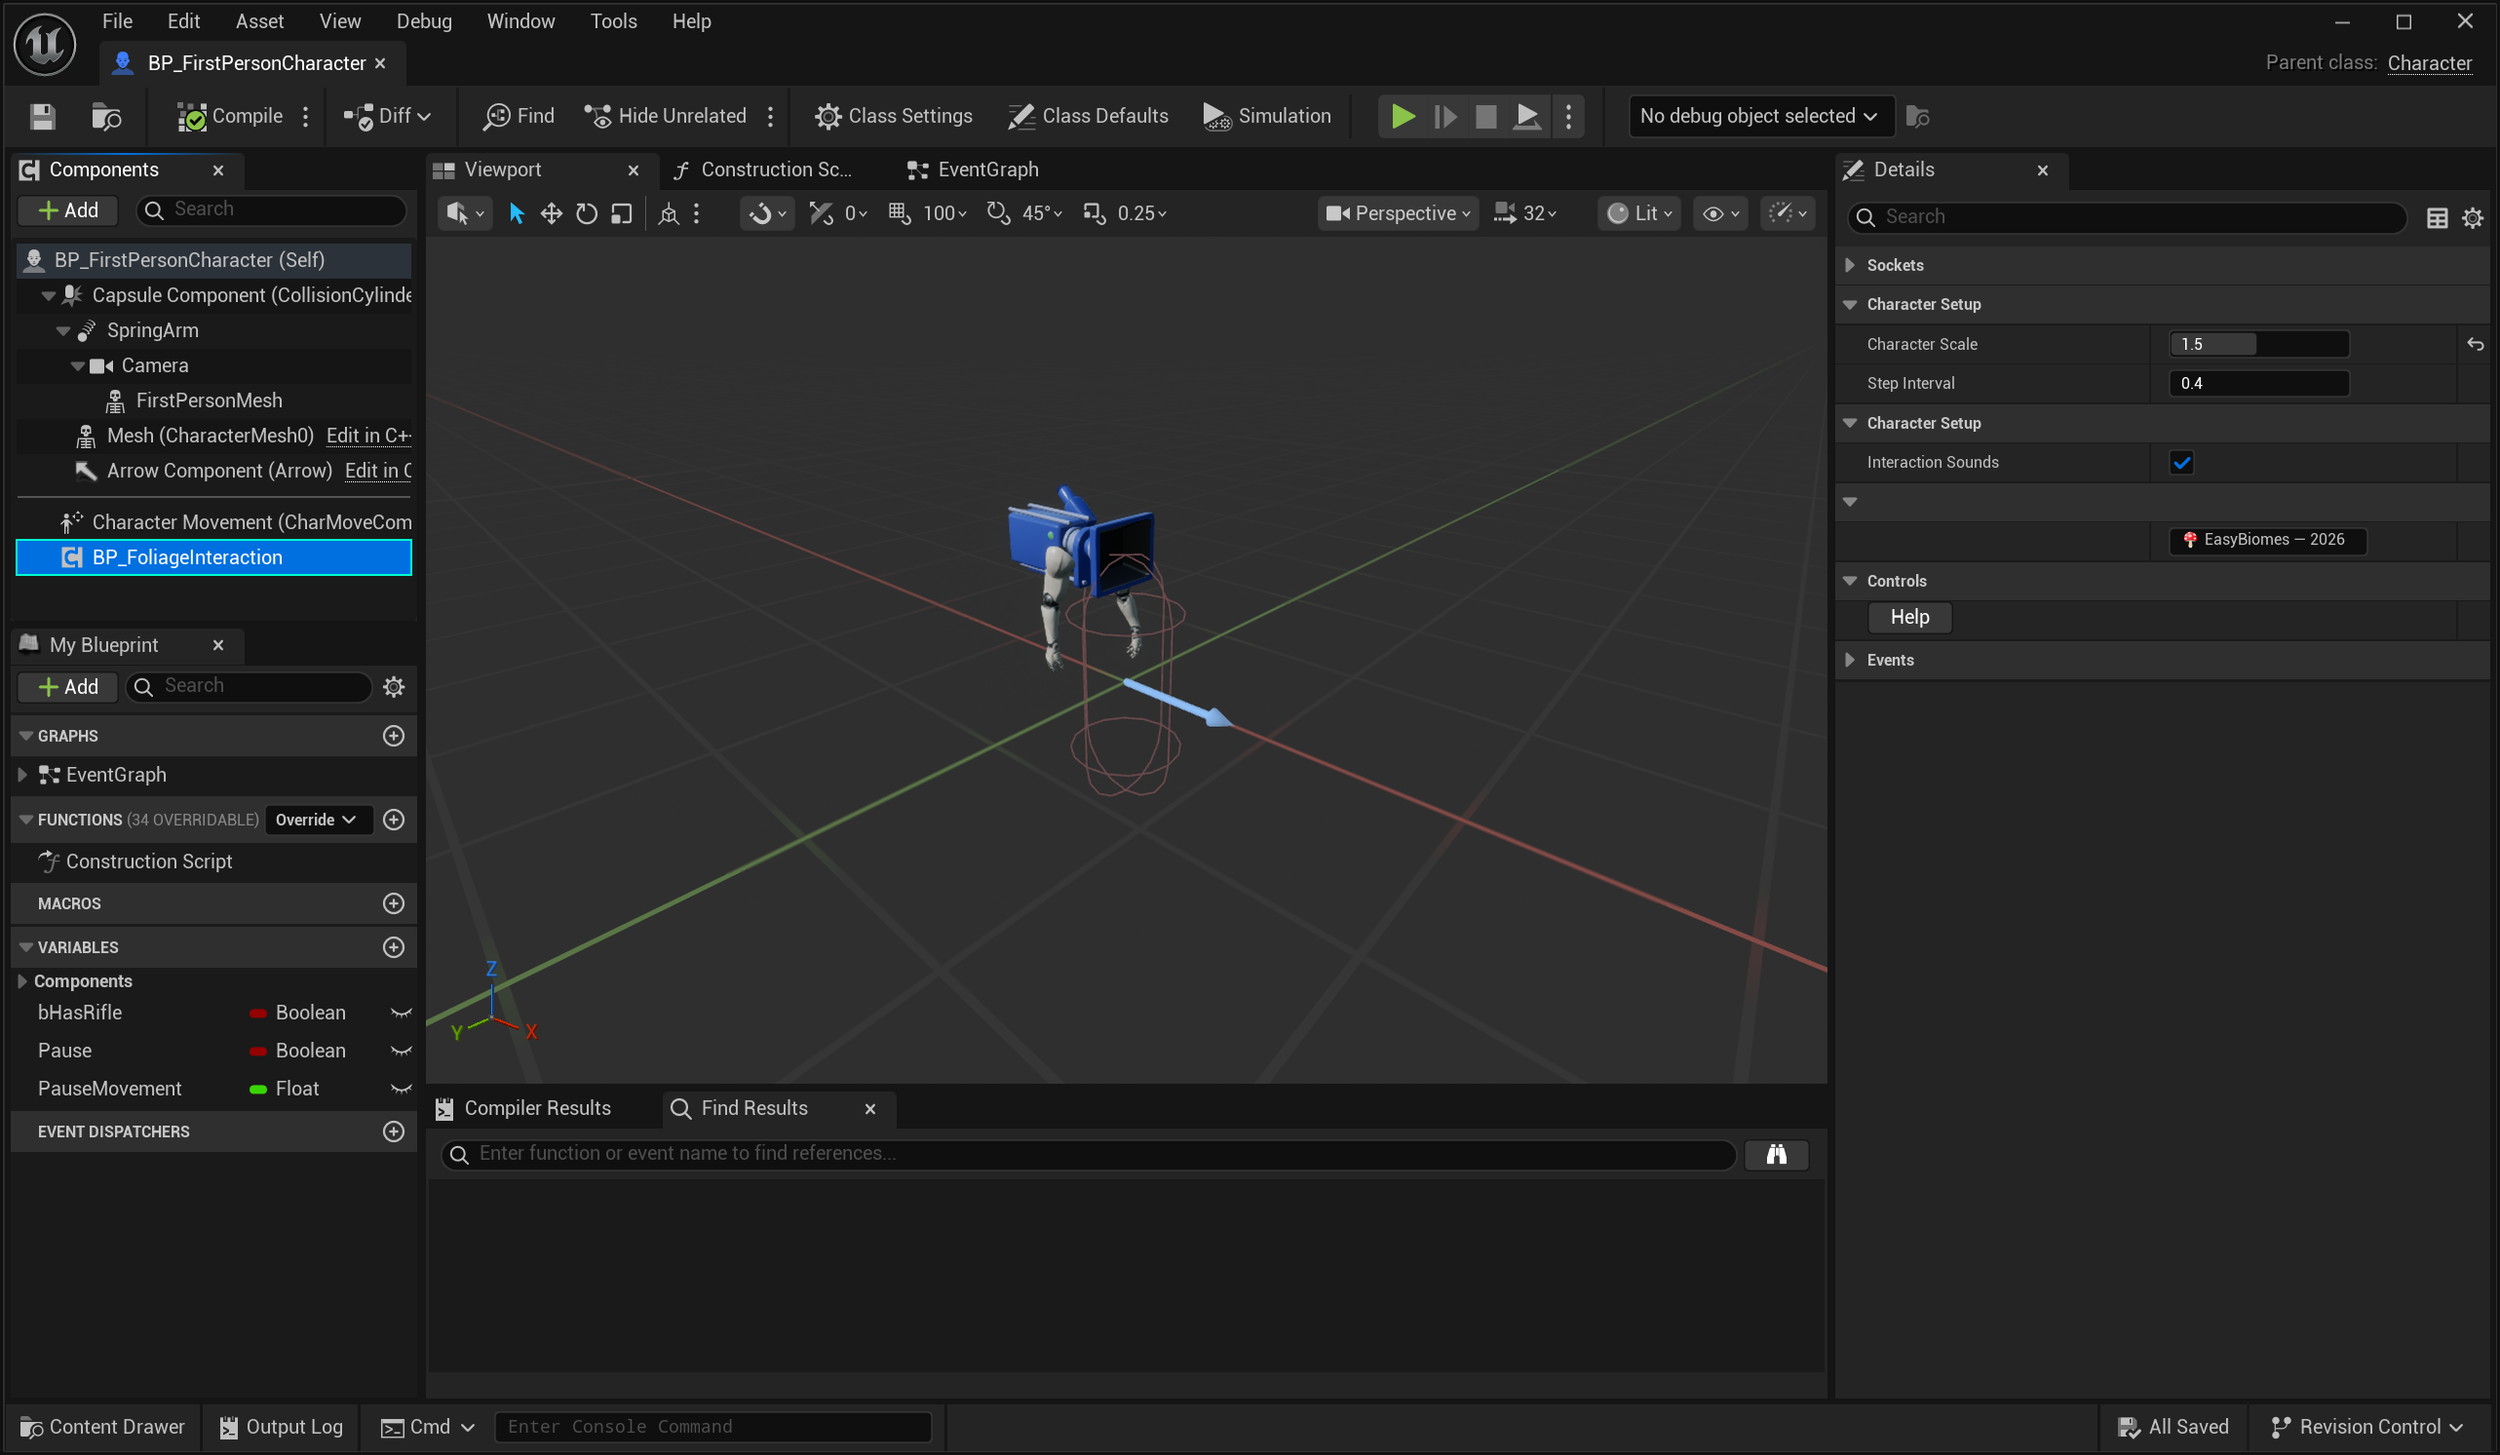2500x1455 pixels.
Task: Click the Character parent class link
Action: click(2428, 63)
